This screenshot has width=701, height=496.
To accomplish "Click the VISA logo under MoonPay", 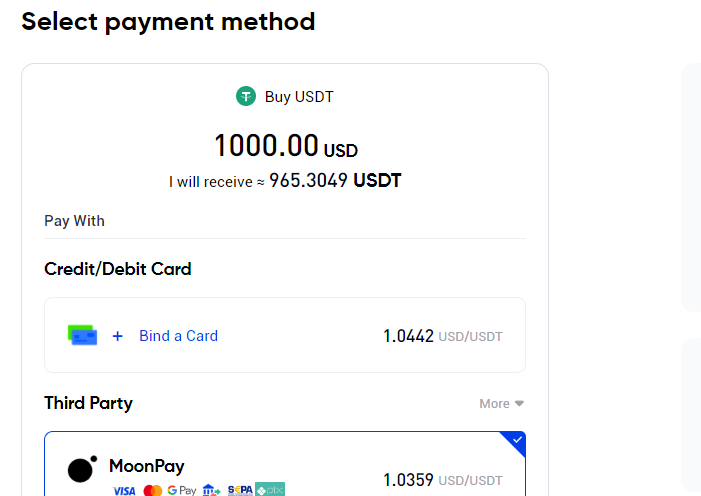I will (x=124, y=491).
